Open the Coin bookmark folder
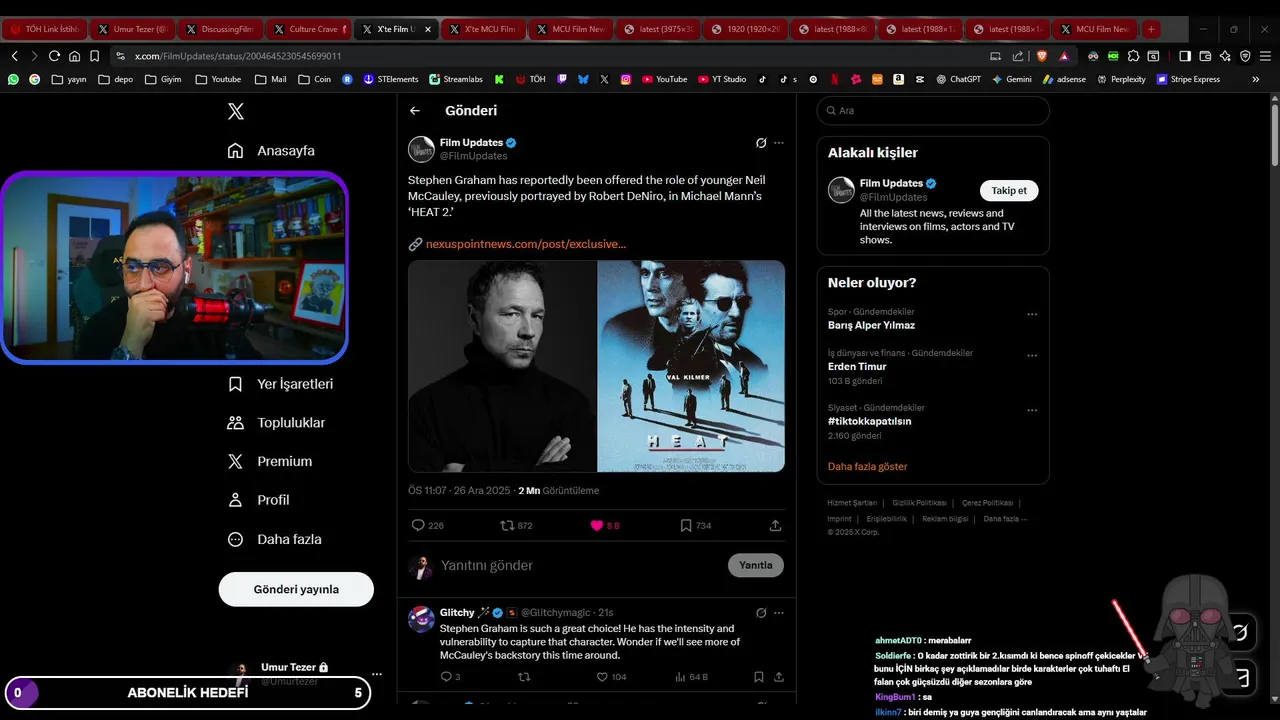 point(314,79)
